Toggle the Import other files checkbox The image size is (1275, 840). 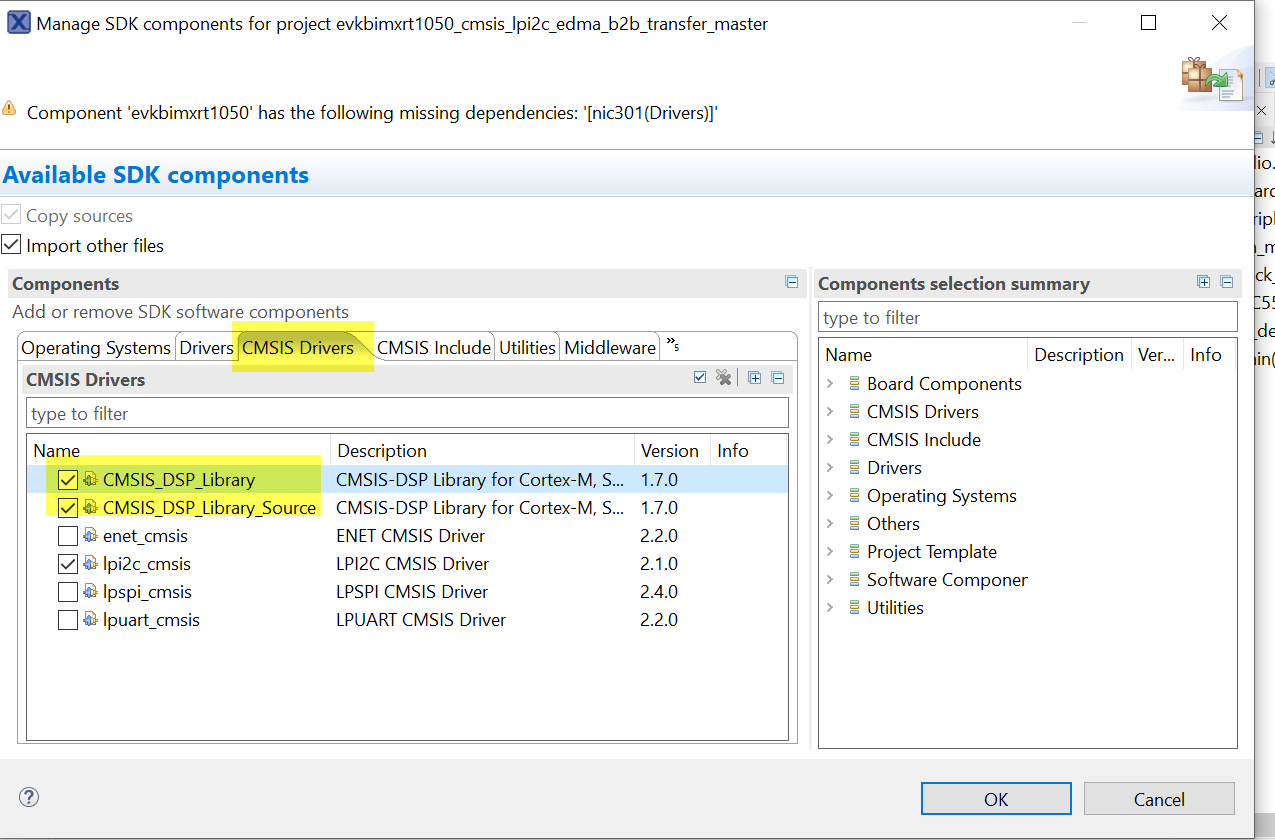coord(11,245)
